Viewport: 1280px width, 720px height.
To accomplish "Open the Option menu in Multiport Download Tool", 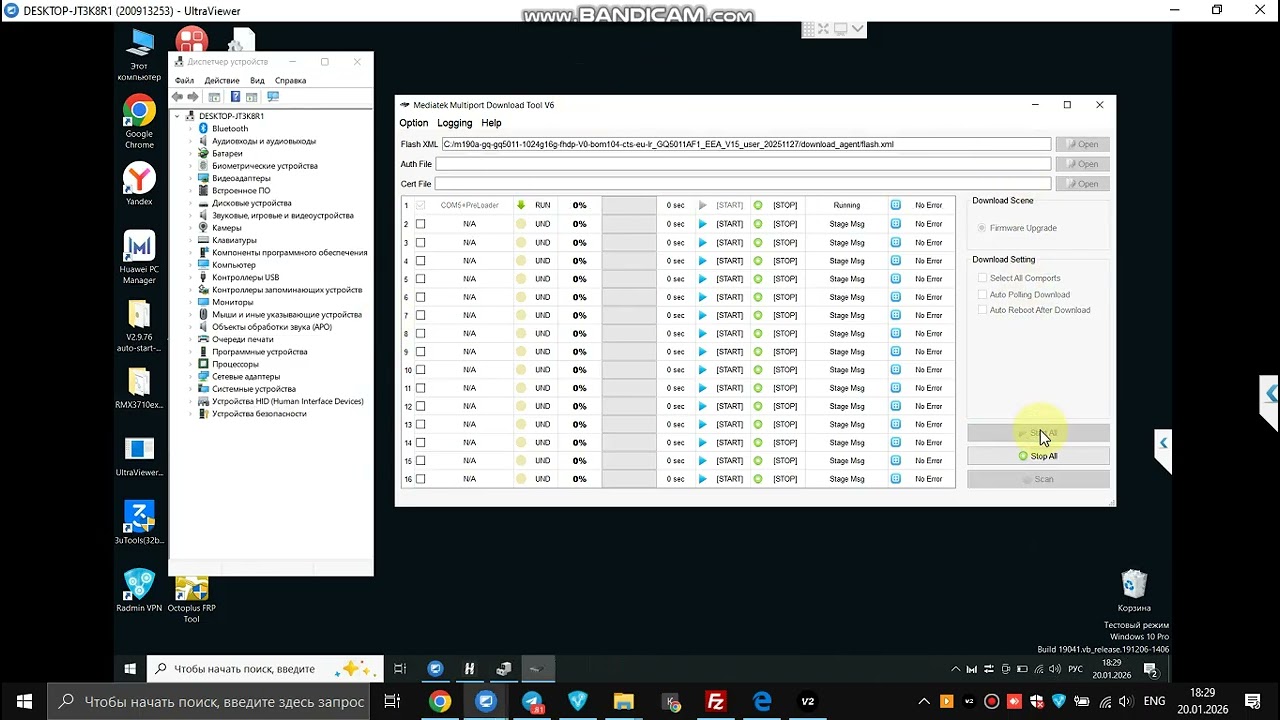I will pyautogui.click(x=414, y=123).
